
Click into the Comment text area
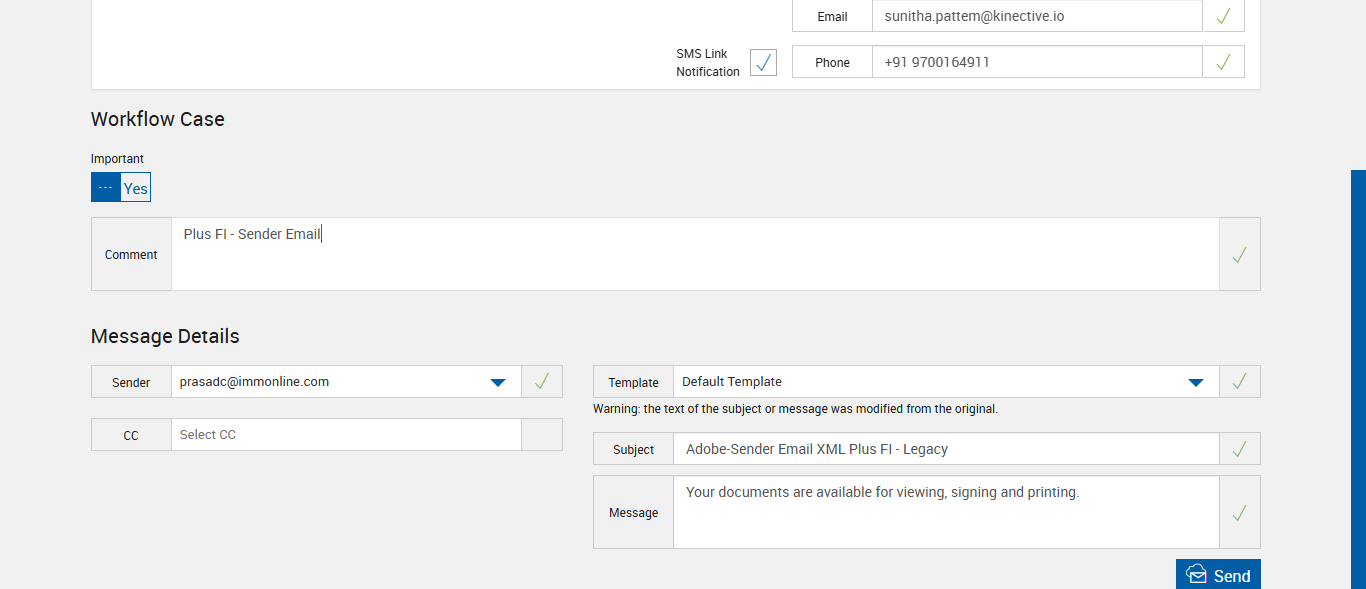coord(695,255)
